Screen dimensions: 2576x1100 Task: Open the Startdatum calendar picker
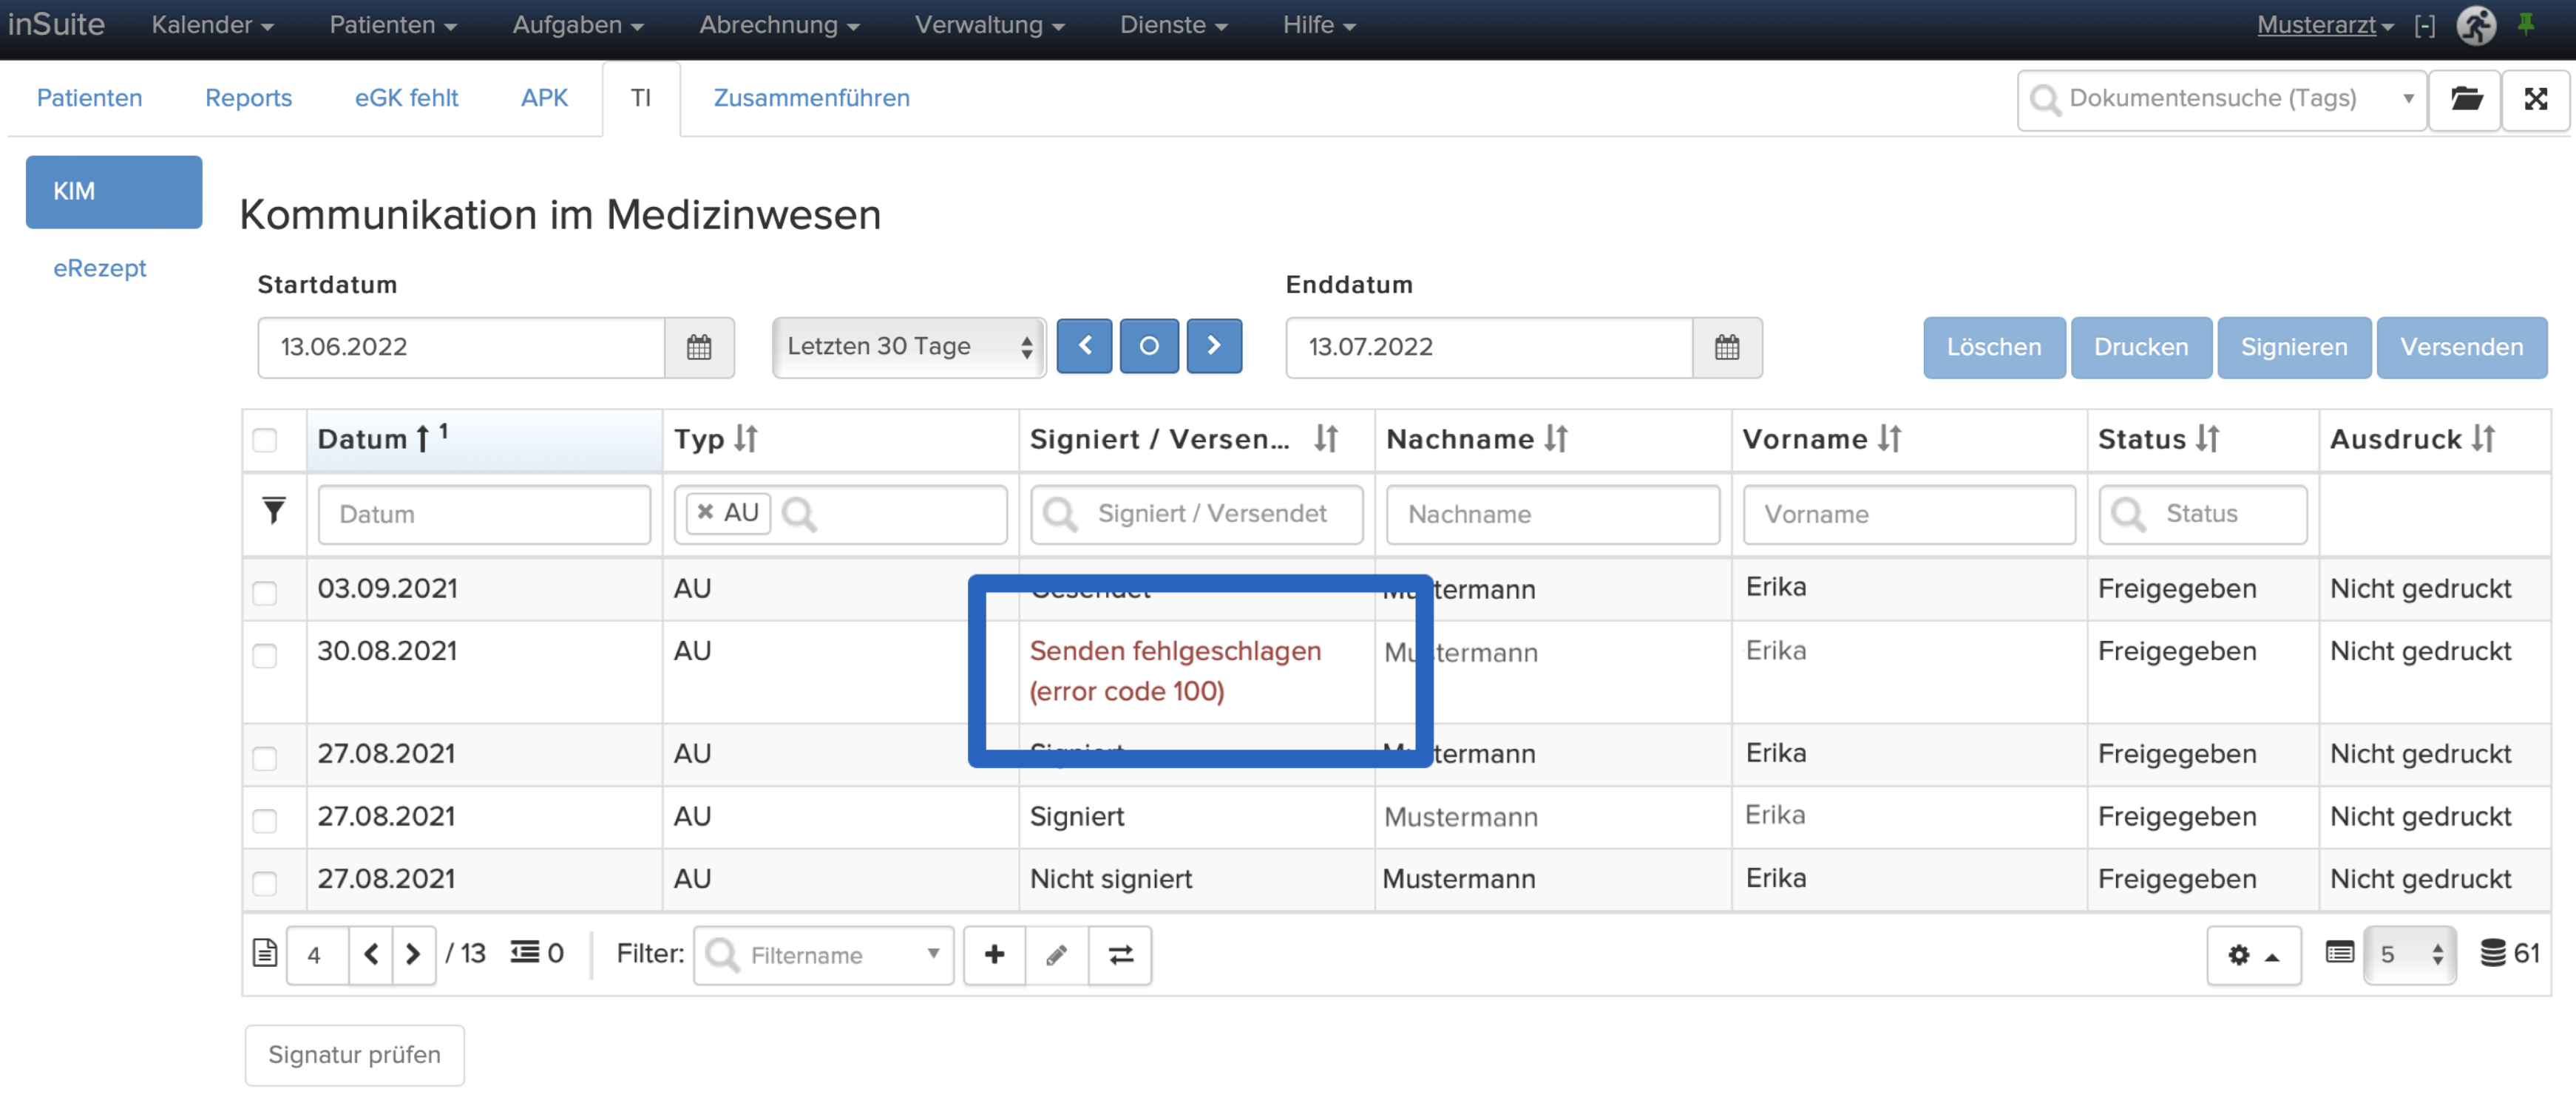pos(699,347)
